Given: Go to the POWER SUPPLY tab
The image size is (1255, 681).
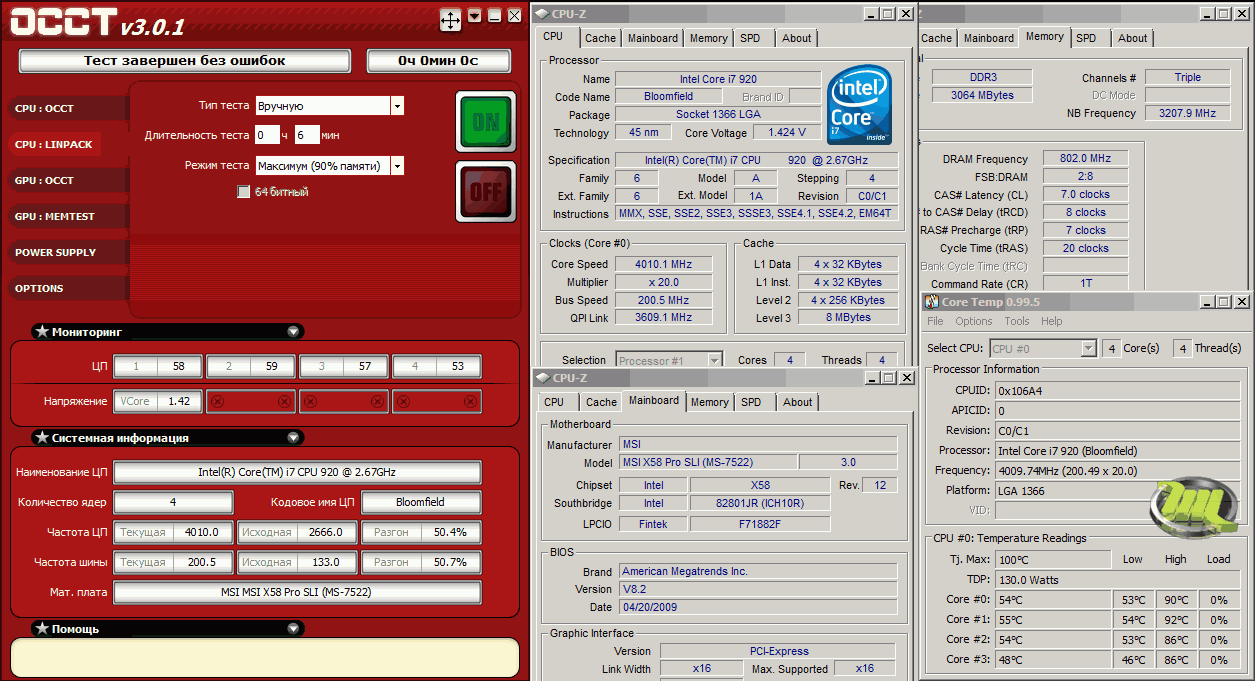Looking at the screenshot, I should coord(56,252).
